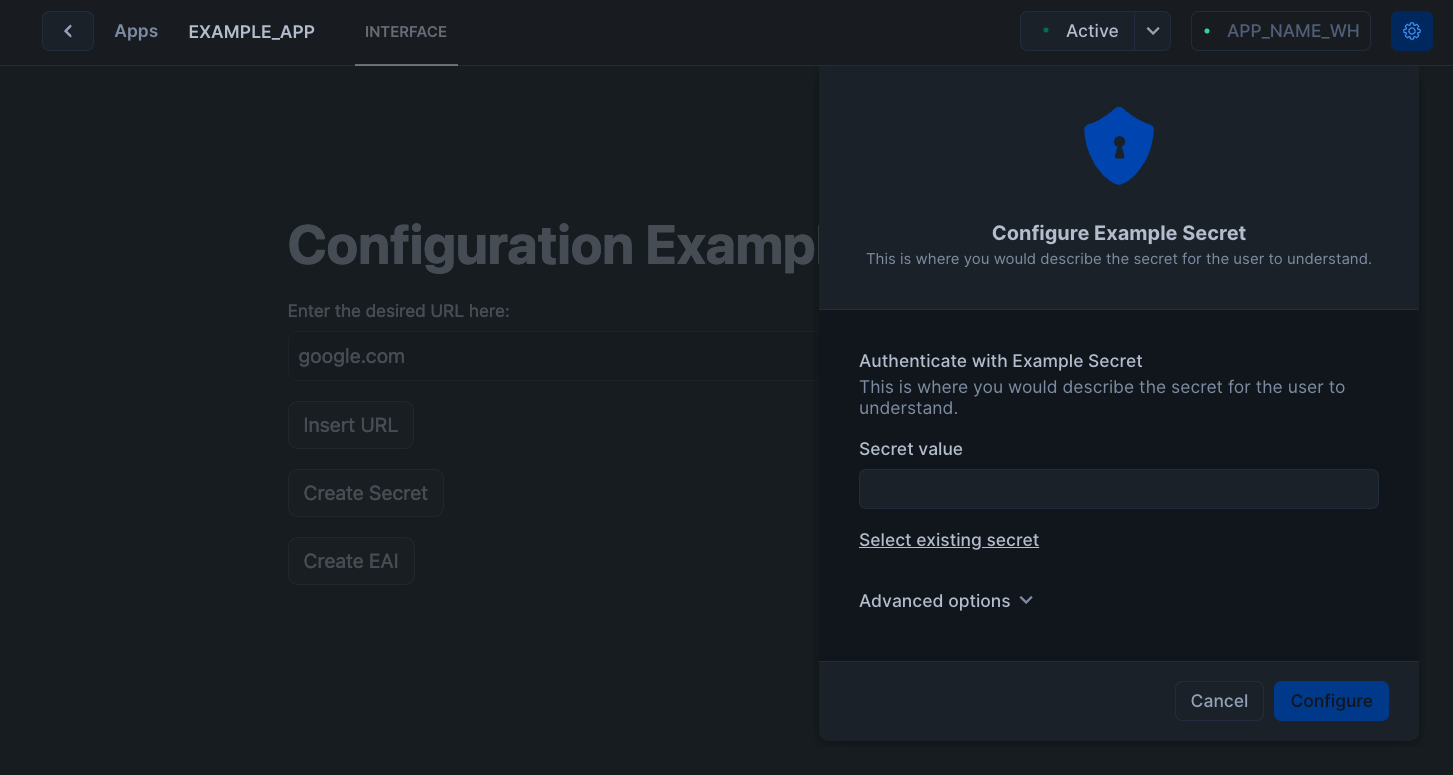Navigate back using the back arrow
Image resolution: width=1453 pixels, height=775 pixels.
tap(67, 31)
